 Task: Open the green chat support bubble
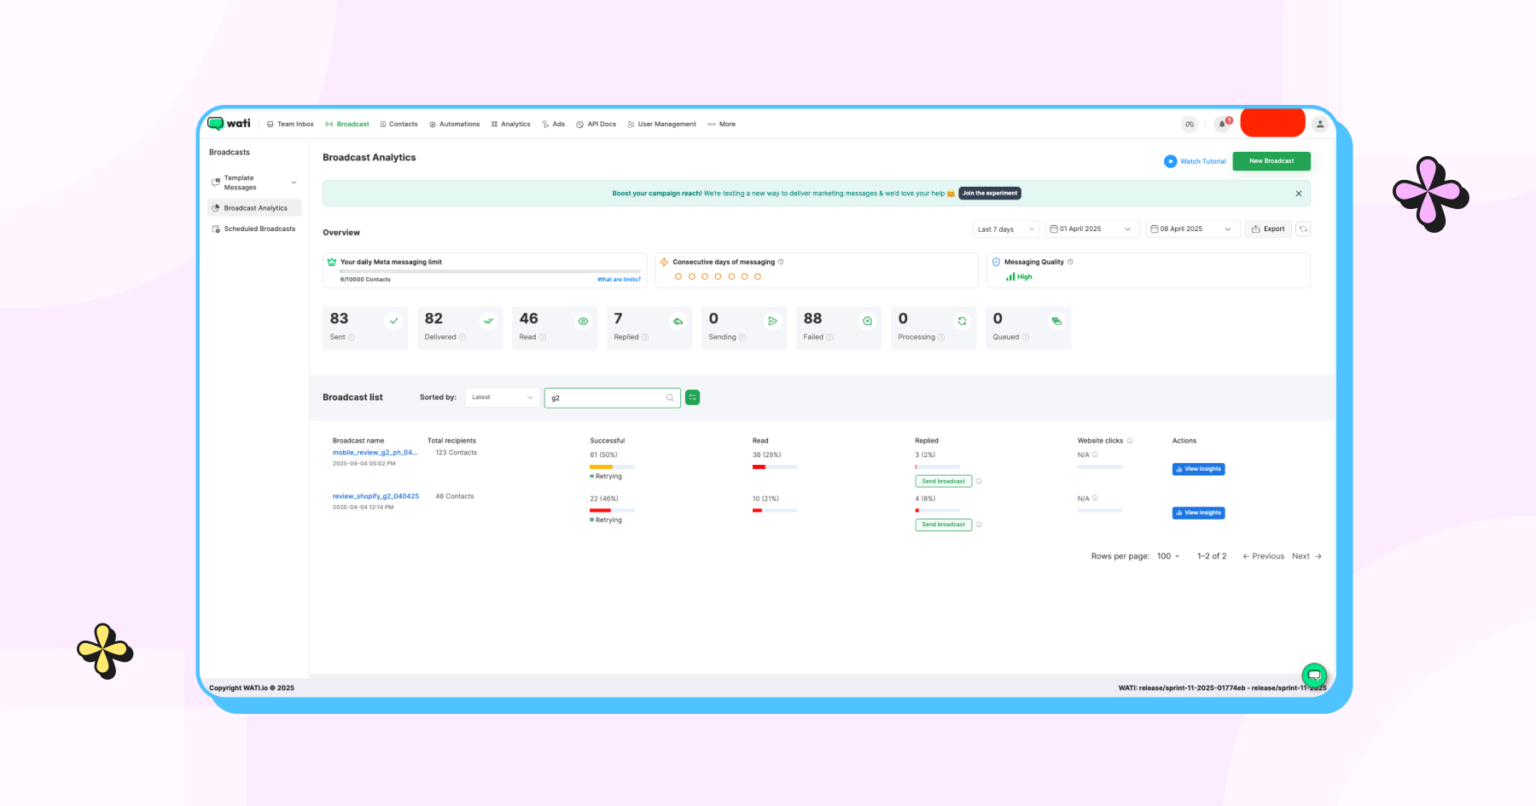tap(1314, 674)
